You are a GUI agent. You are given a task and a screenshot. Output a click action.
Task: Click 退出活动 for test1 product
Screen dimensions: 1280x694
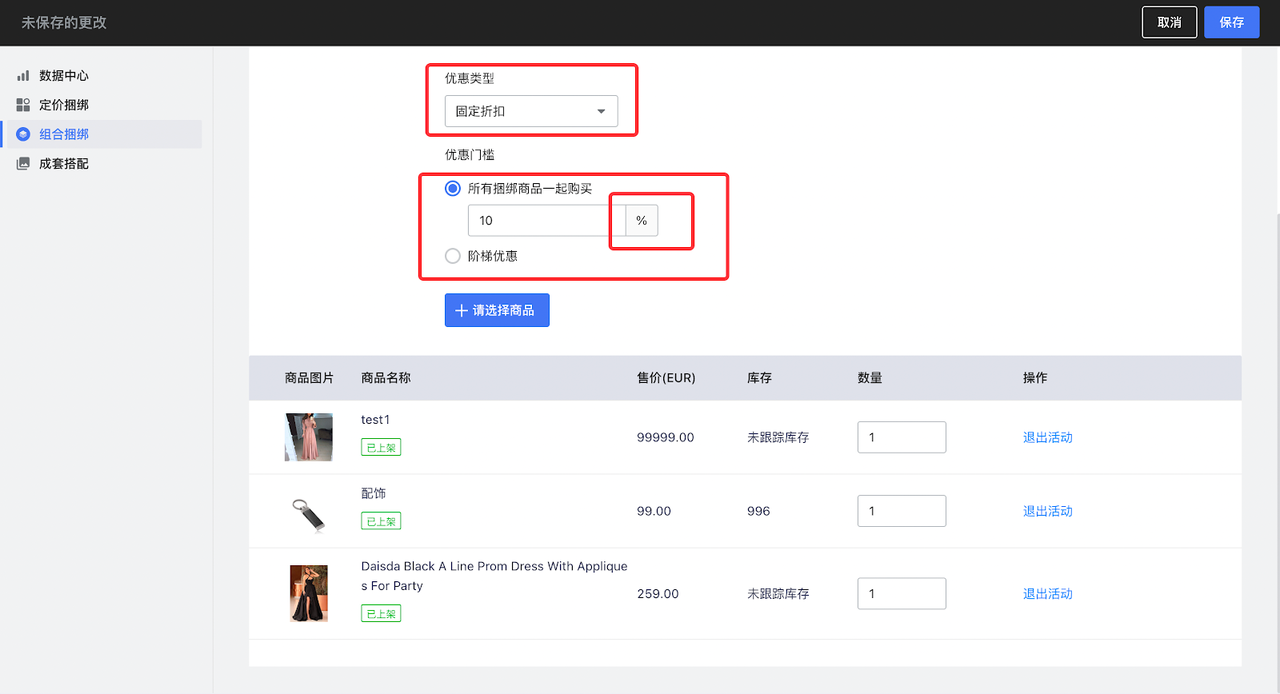[1047, 437]
